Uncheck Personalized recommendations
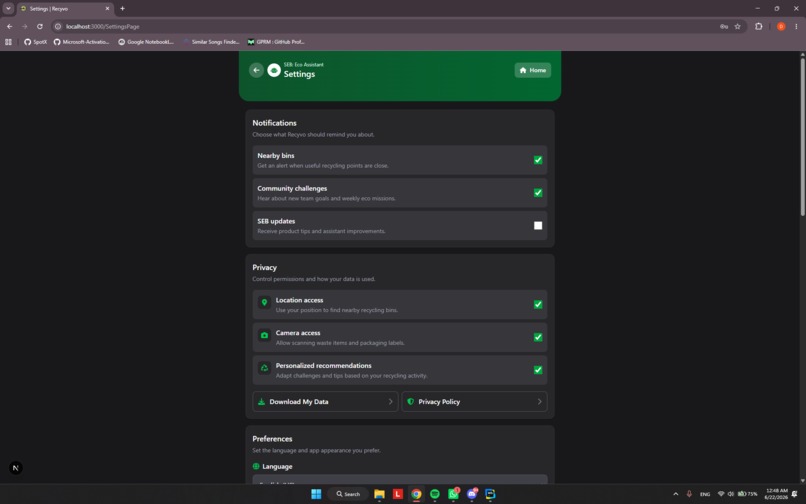The height and width of the screenshot is (504, 806). tap(538, 370)
